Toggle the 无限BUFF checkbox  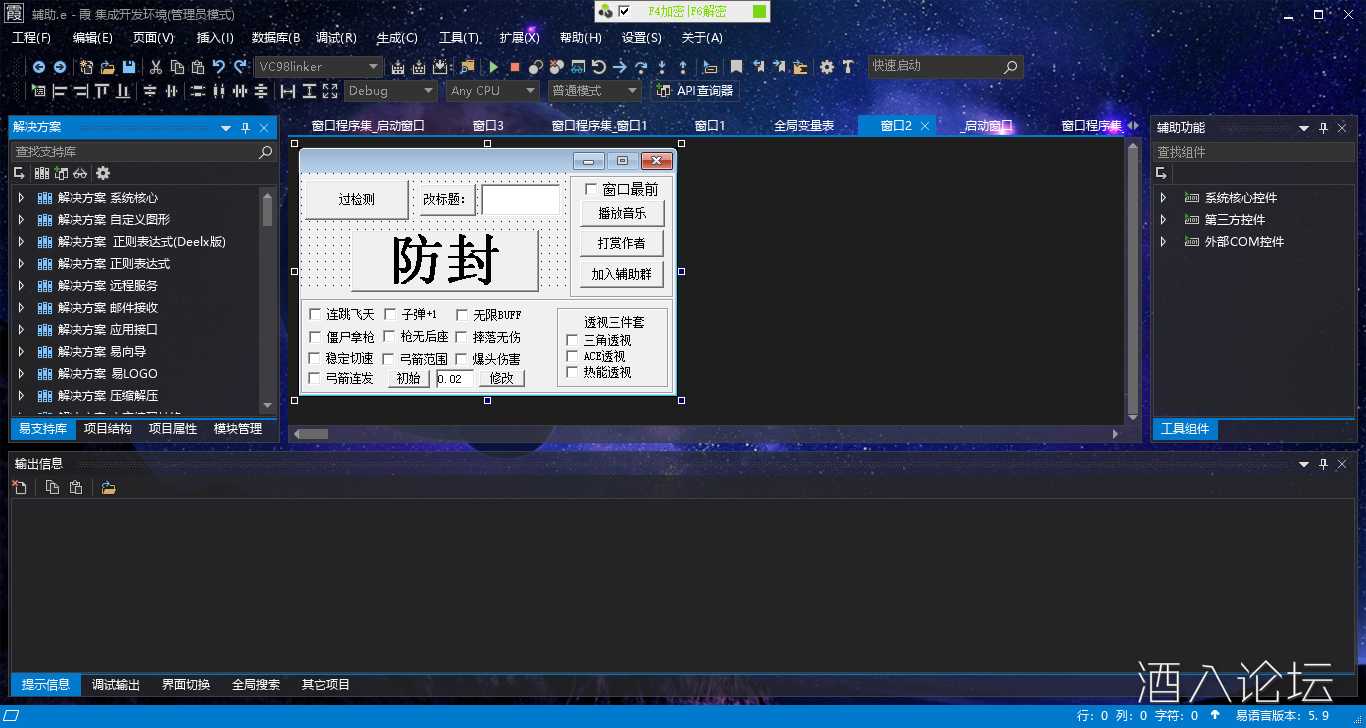pyautogui.click(x=462, y=314)
